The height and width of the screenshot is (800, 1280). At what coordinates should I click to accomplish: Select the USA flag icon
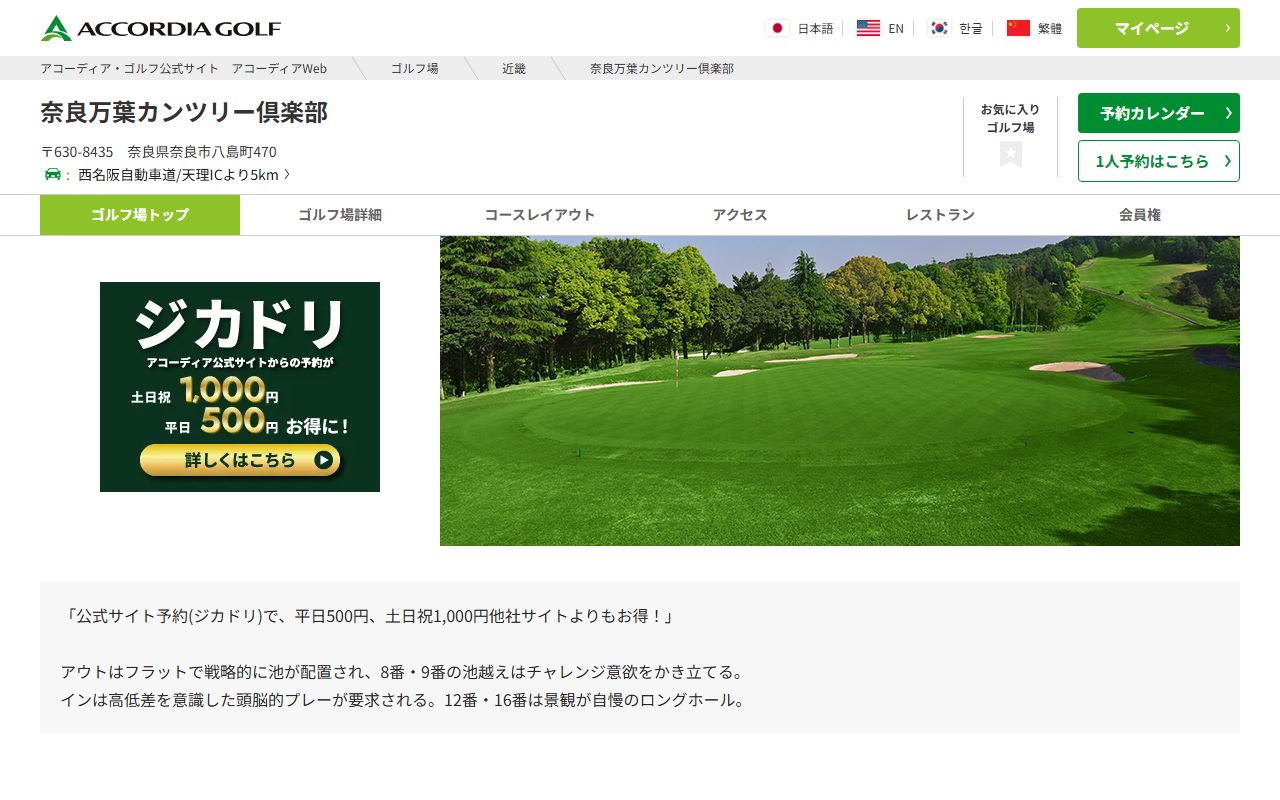point(868,28)
